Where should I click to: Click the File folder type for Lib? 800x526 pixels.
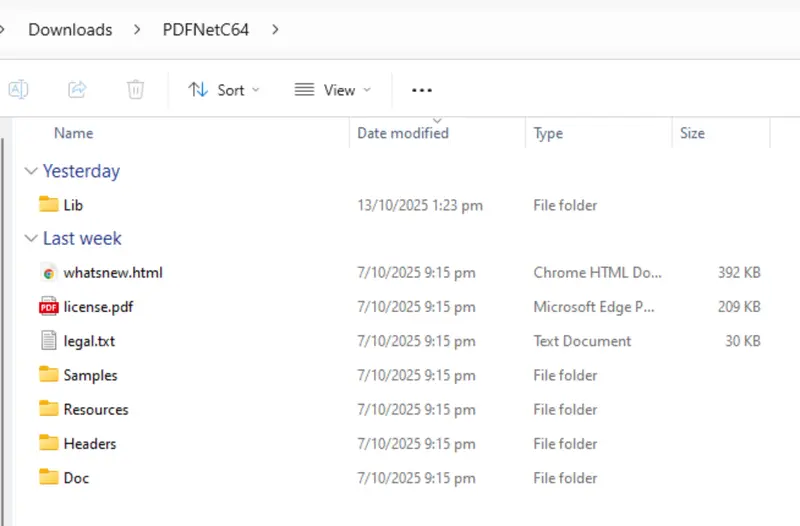click(x=565, y=205)
